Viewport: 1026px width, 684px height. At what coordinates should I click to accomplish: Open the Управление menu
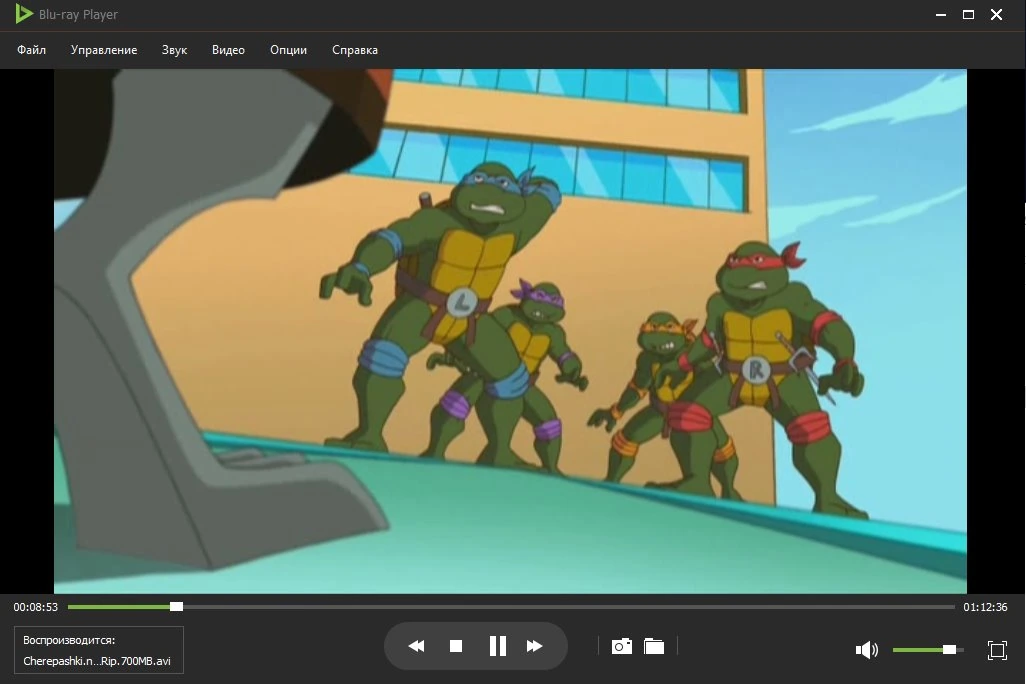(104, 50)
